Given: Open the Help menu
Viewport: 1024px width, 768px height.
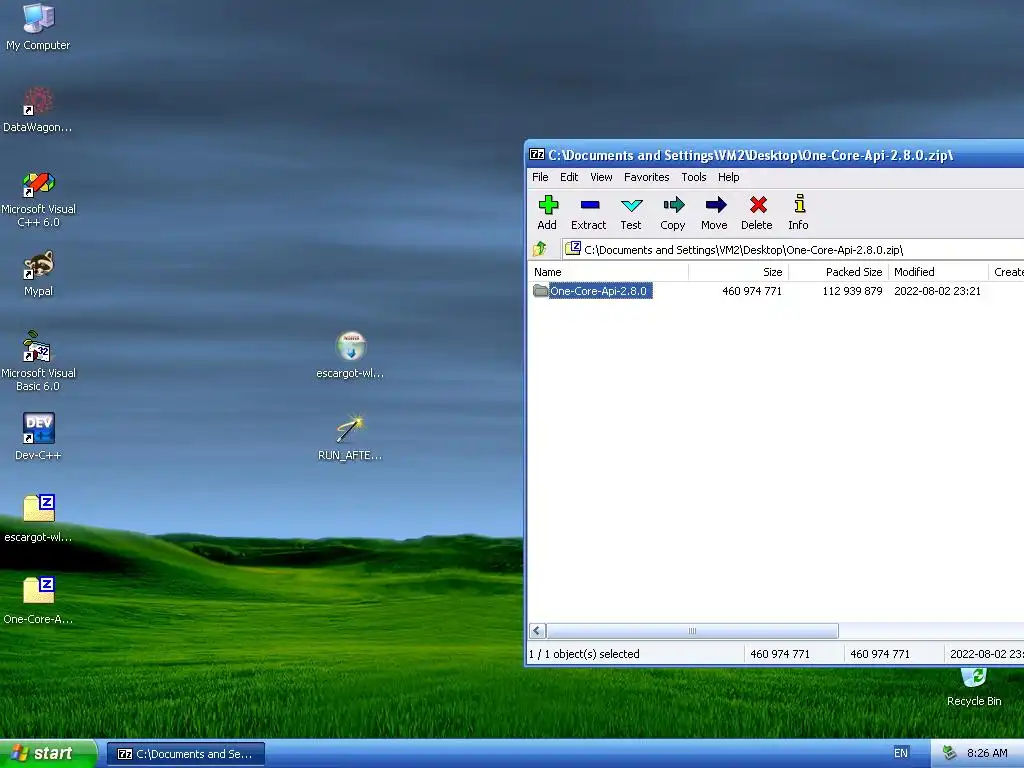Looking at the screenshot, I should [729, 177].
